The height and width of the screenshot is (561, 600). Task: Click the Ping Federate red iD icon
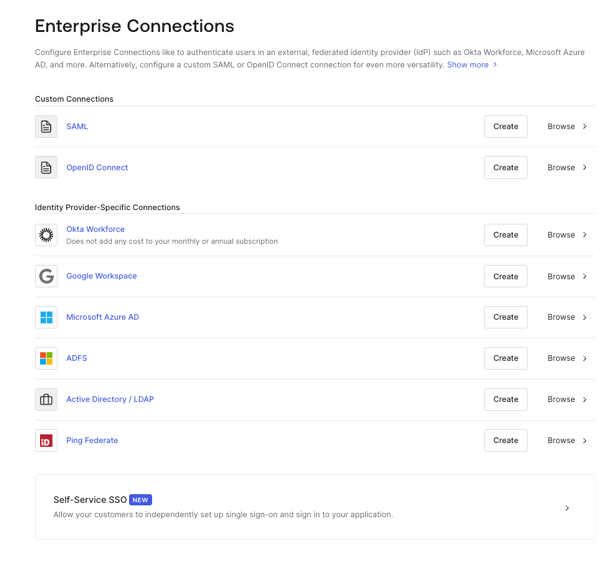tap(46, 440)
